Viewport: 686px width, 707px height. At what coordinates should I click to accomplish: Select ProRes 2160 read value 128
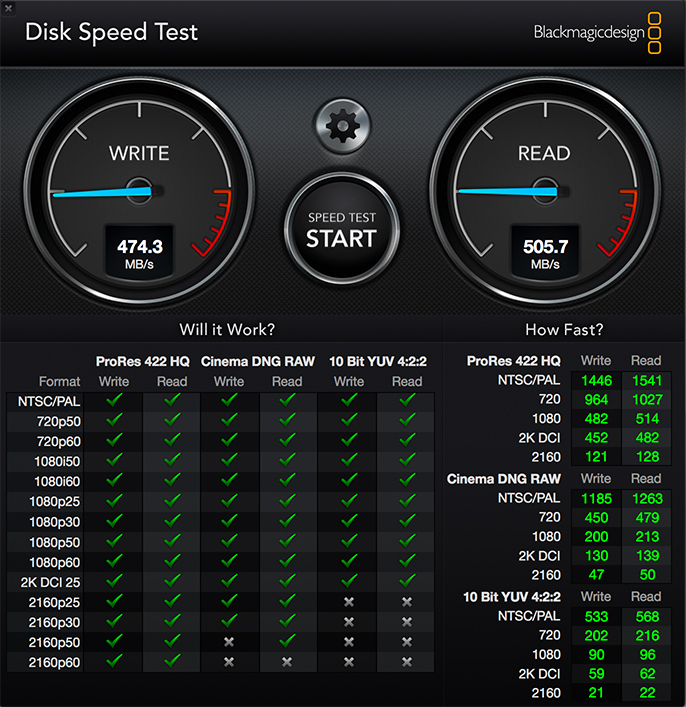pos(647,457)
